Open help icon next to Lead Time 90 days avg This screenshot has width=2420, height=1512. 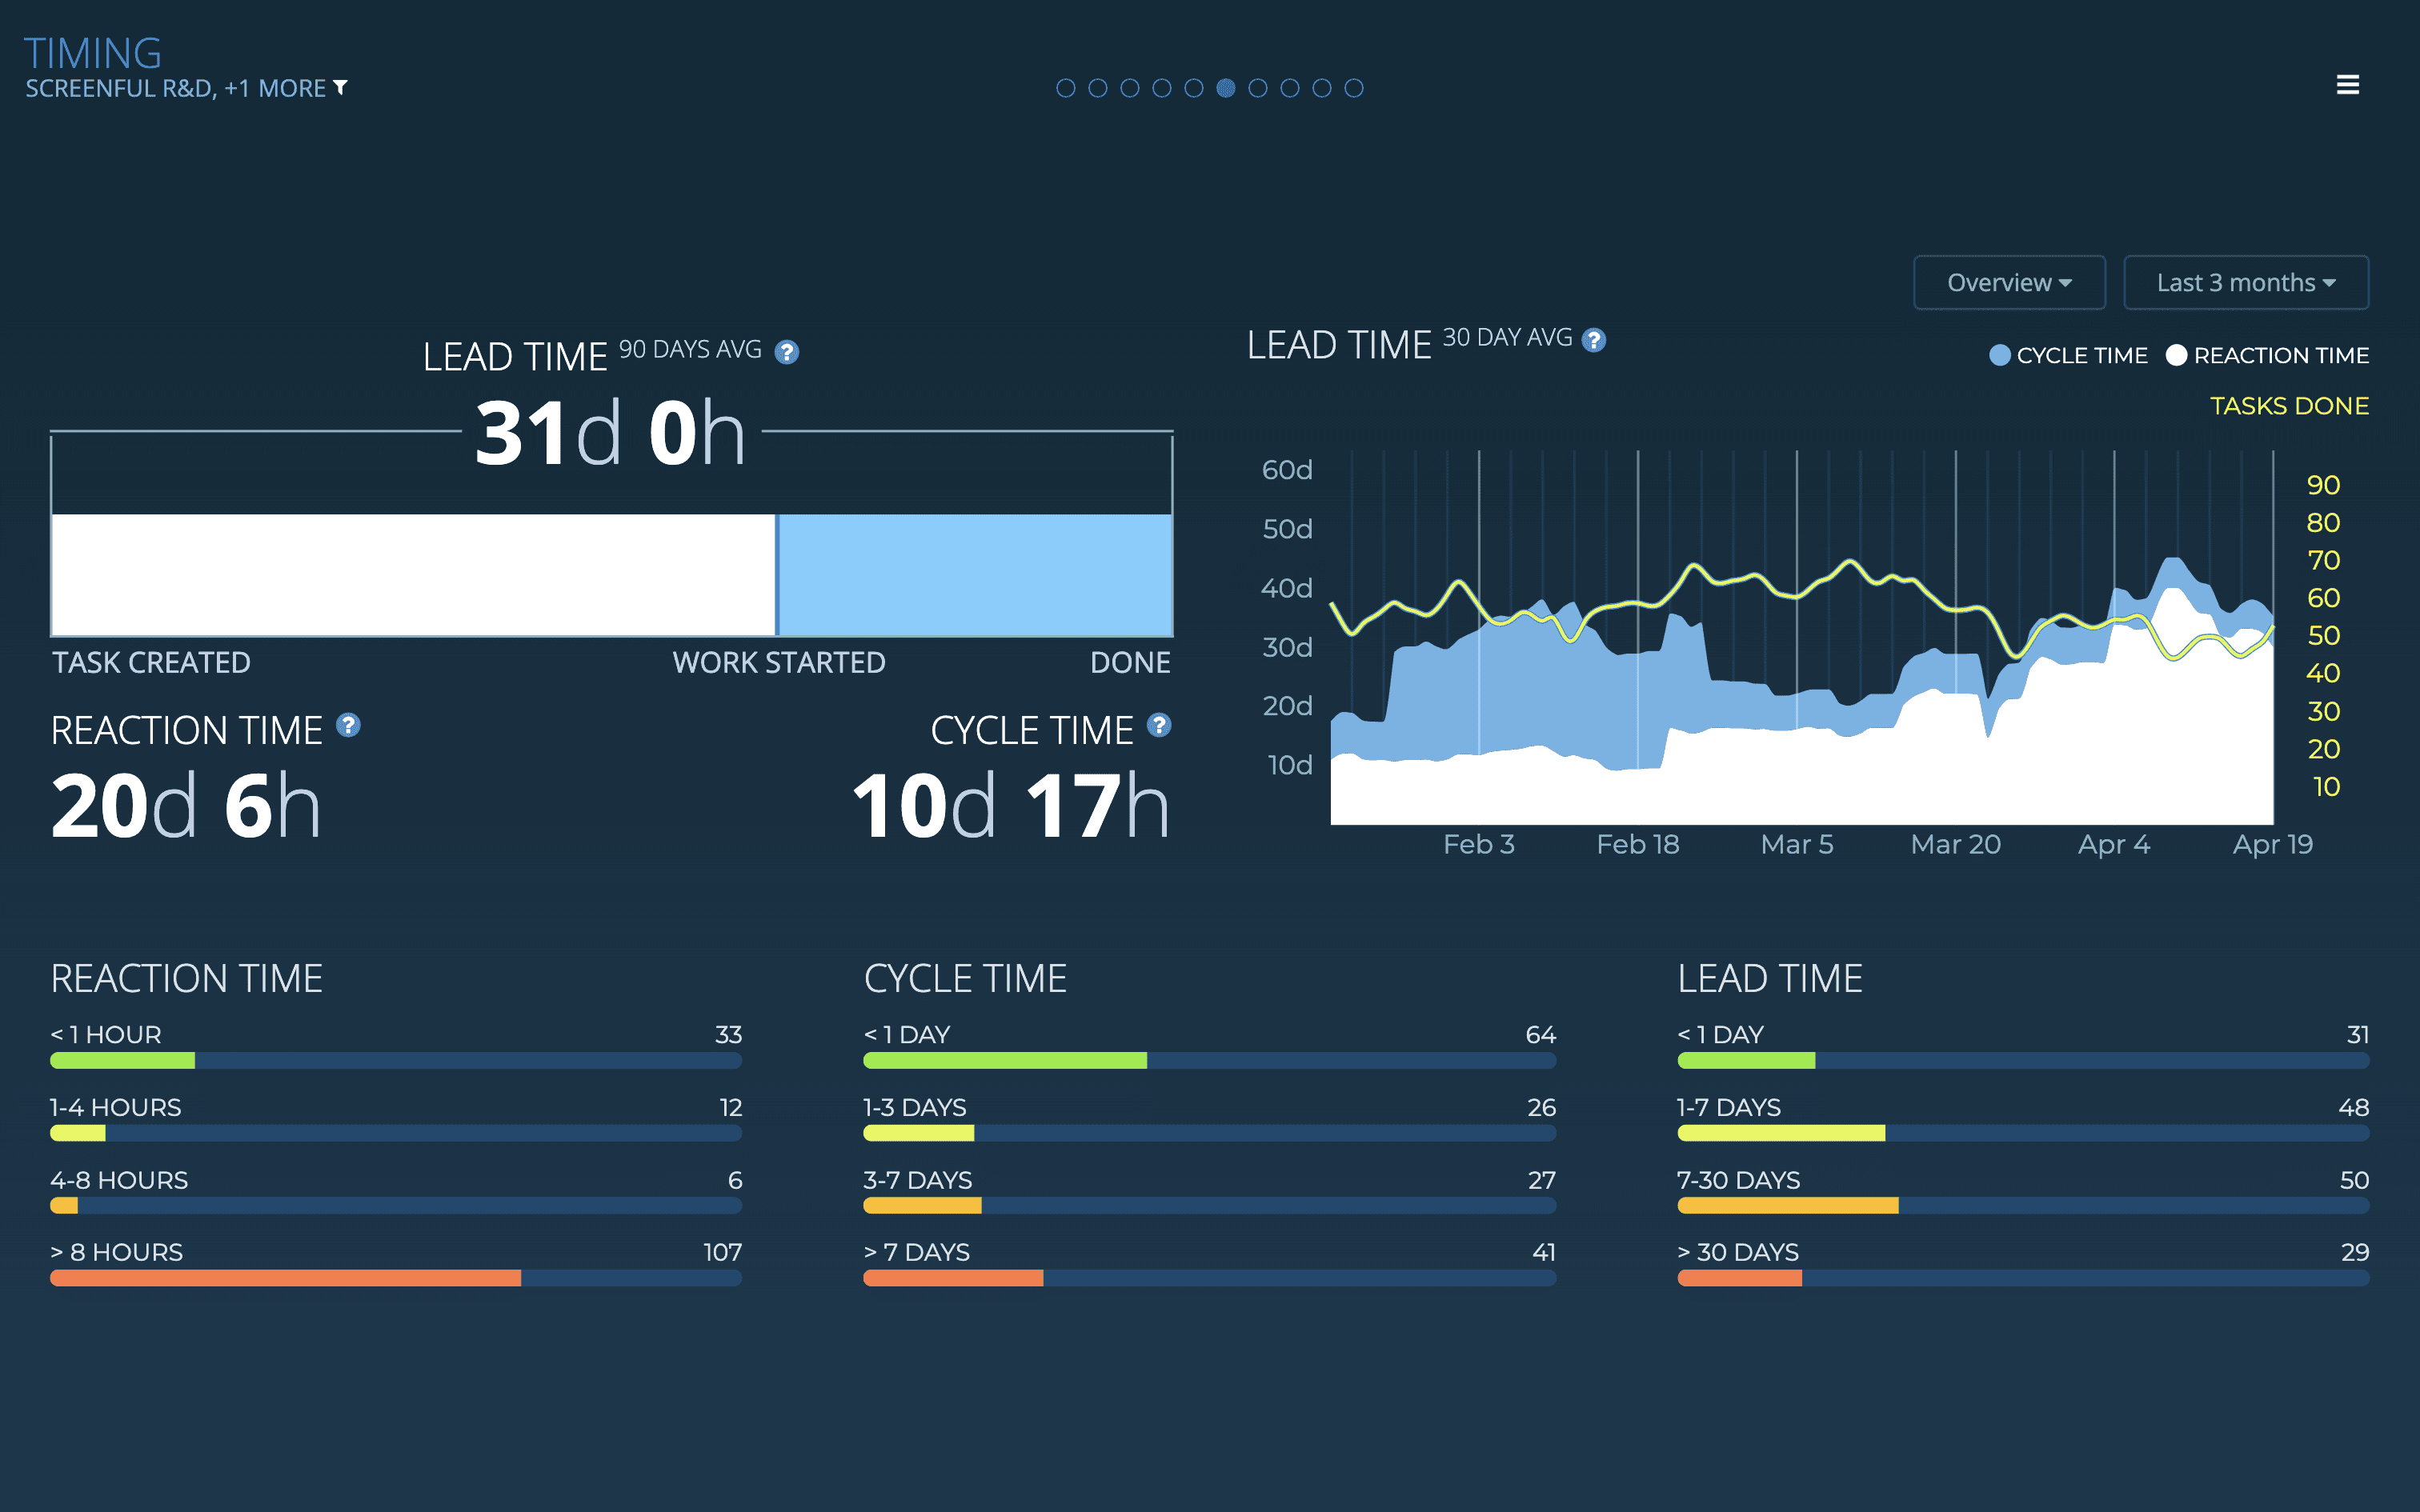pyautogui.click(x=787, y=352)
